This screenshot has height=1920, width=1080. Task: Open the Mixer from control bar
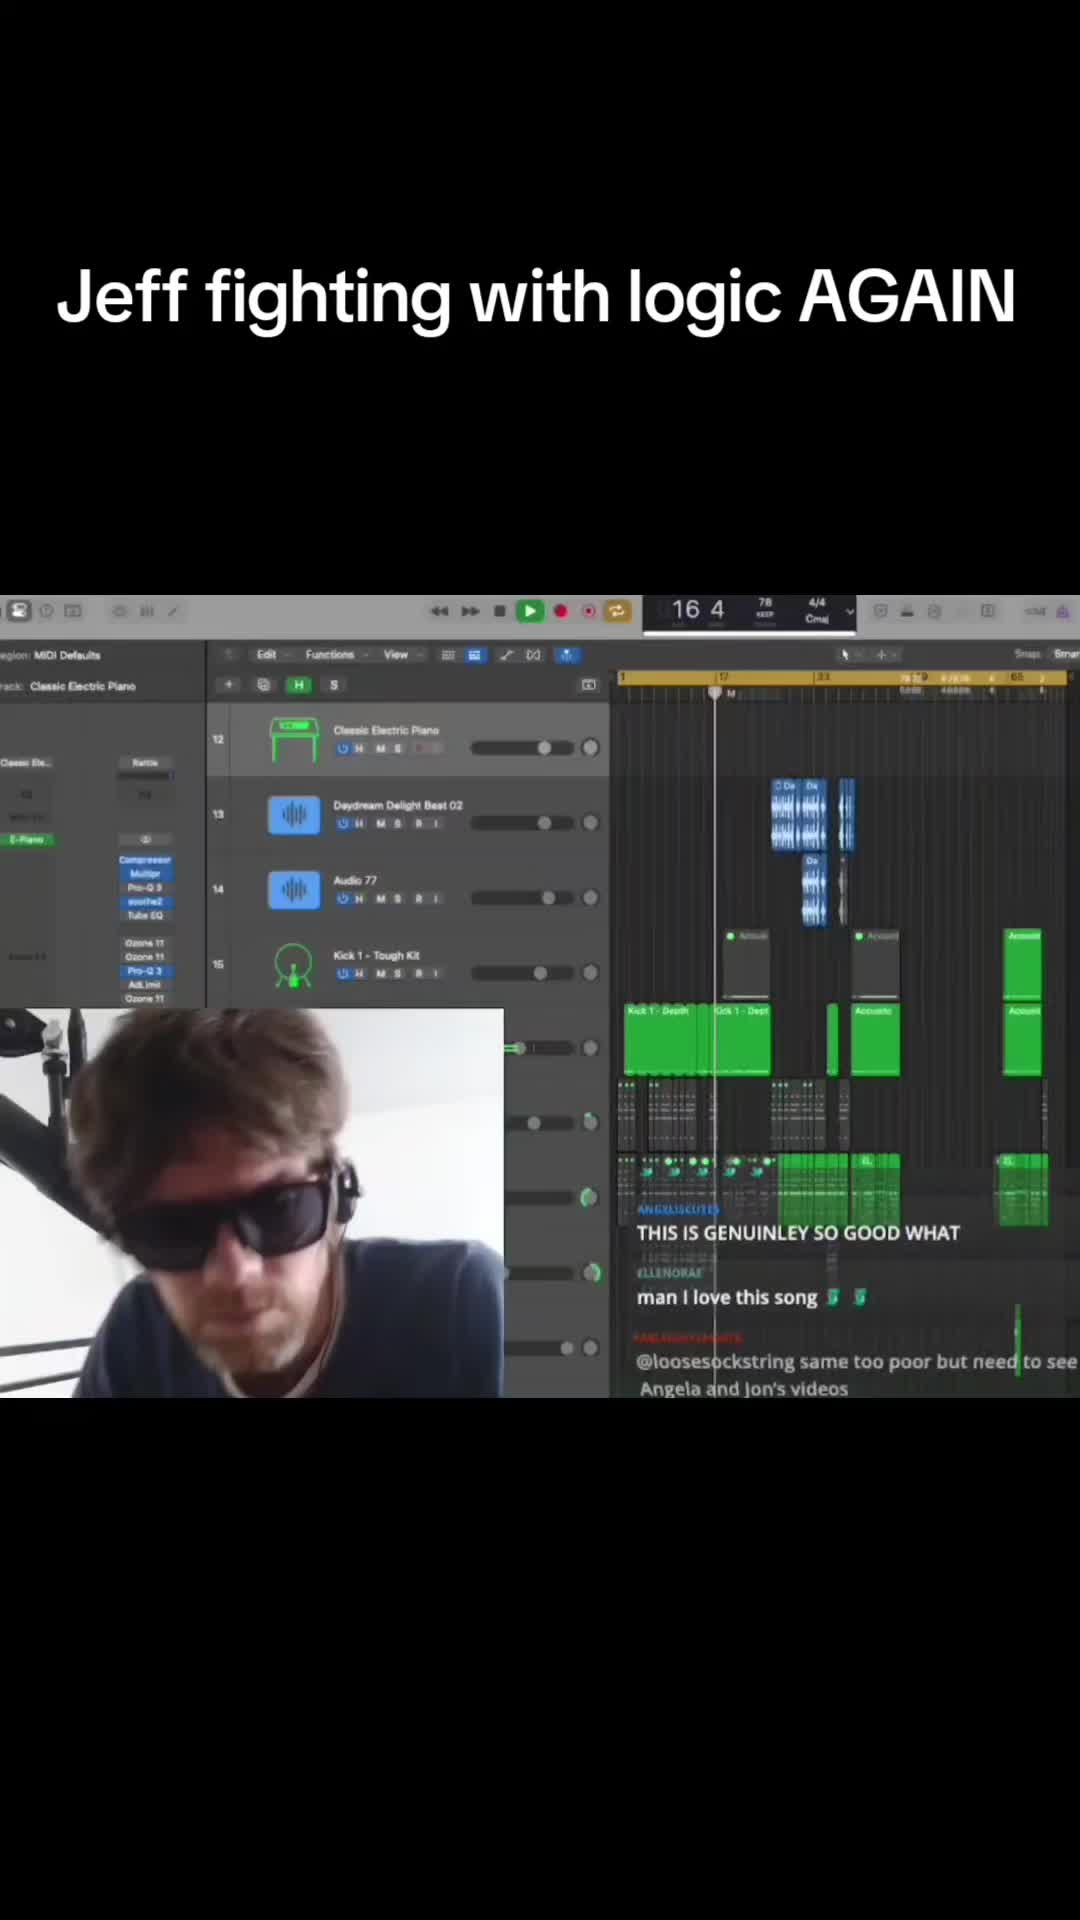[x=146, y=611]
